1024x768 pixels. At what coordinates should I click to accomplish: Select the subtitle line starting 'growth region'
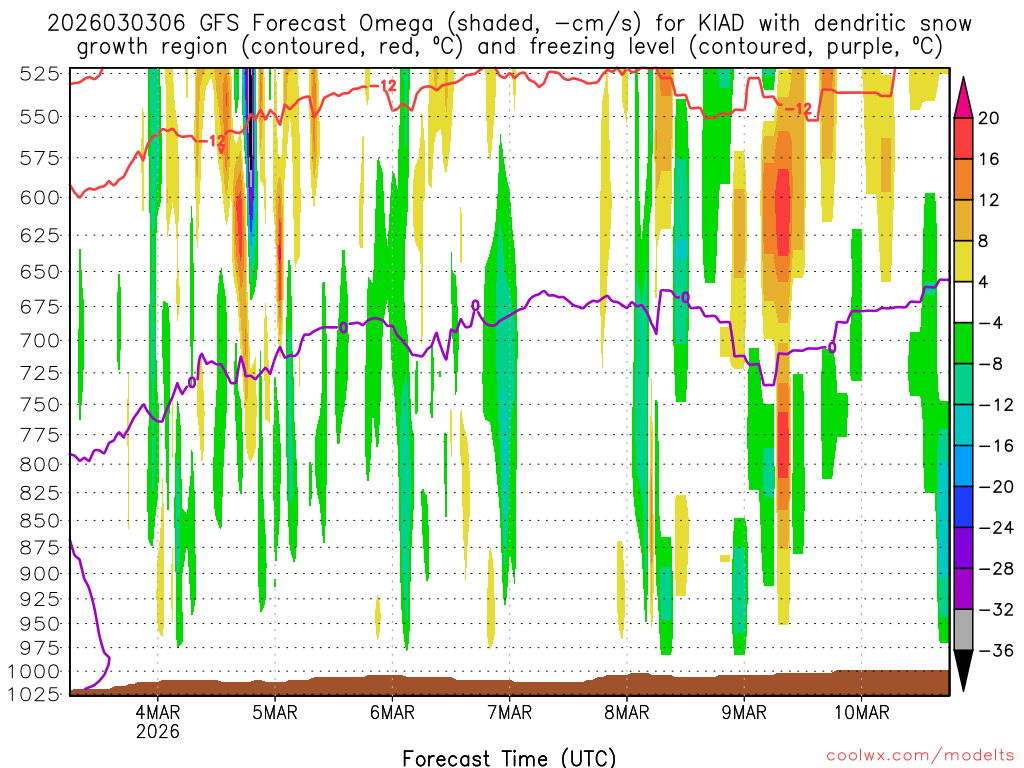[509, 46]
